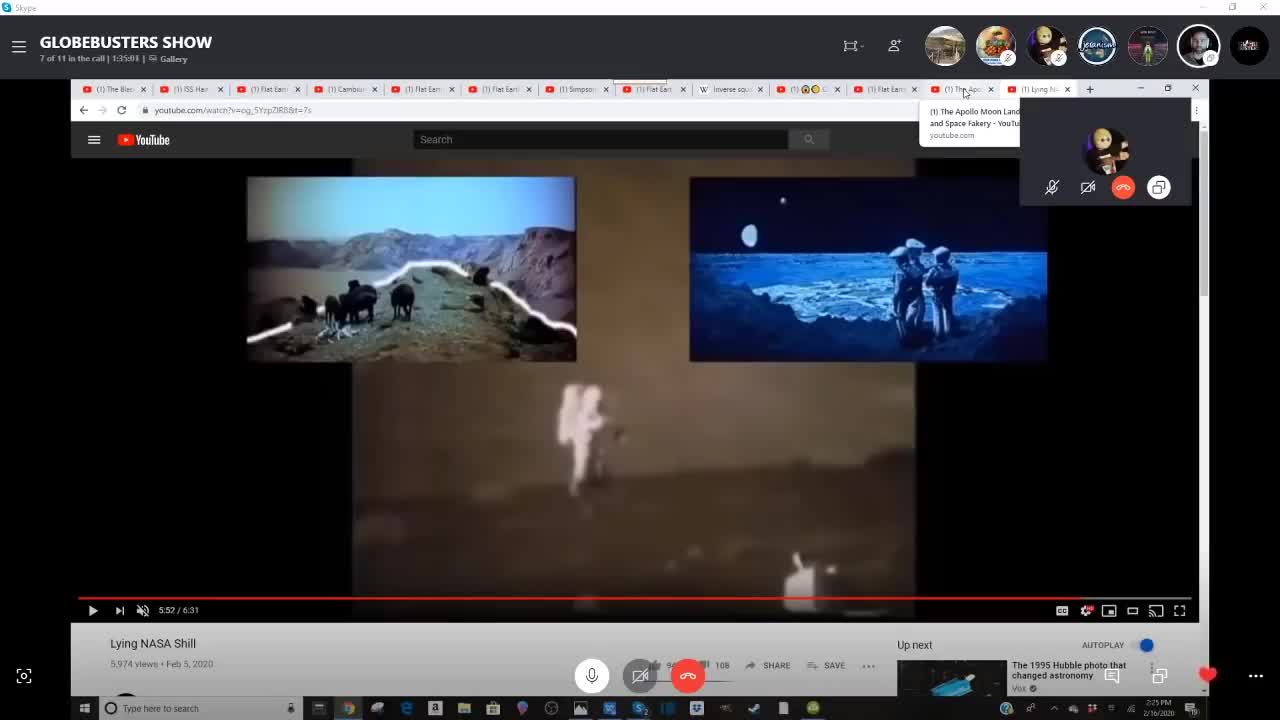Click the YouTube search magnifier button
Image resolution: width=1280 pixels, height=720 pixels.
808,140
